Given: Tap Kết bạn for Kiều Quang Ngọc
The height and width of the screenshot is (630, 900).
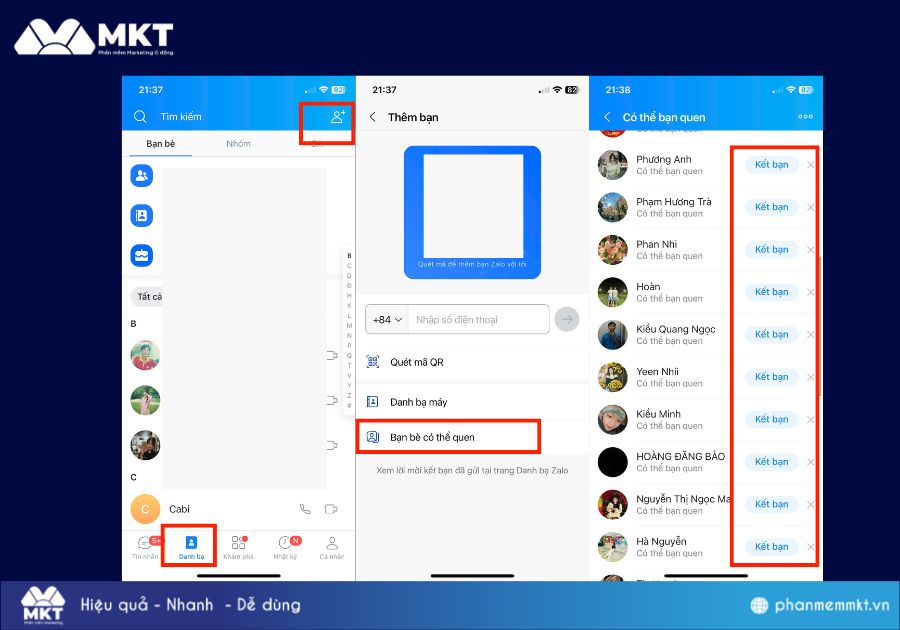Looking at the screenshot, I should [771, 335].
